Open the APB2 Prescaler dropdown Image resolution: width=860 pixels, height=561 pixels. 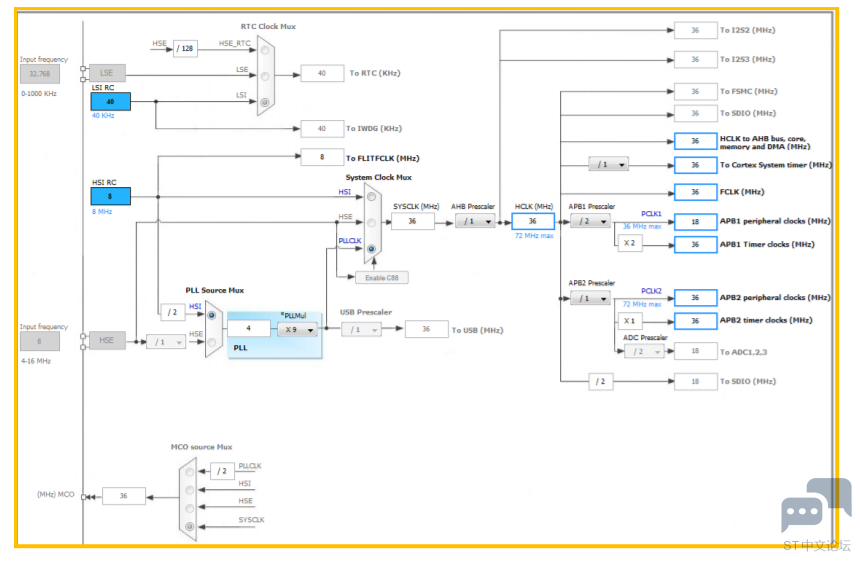tap(591, 298)
